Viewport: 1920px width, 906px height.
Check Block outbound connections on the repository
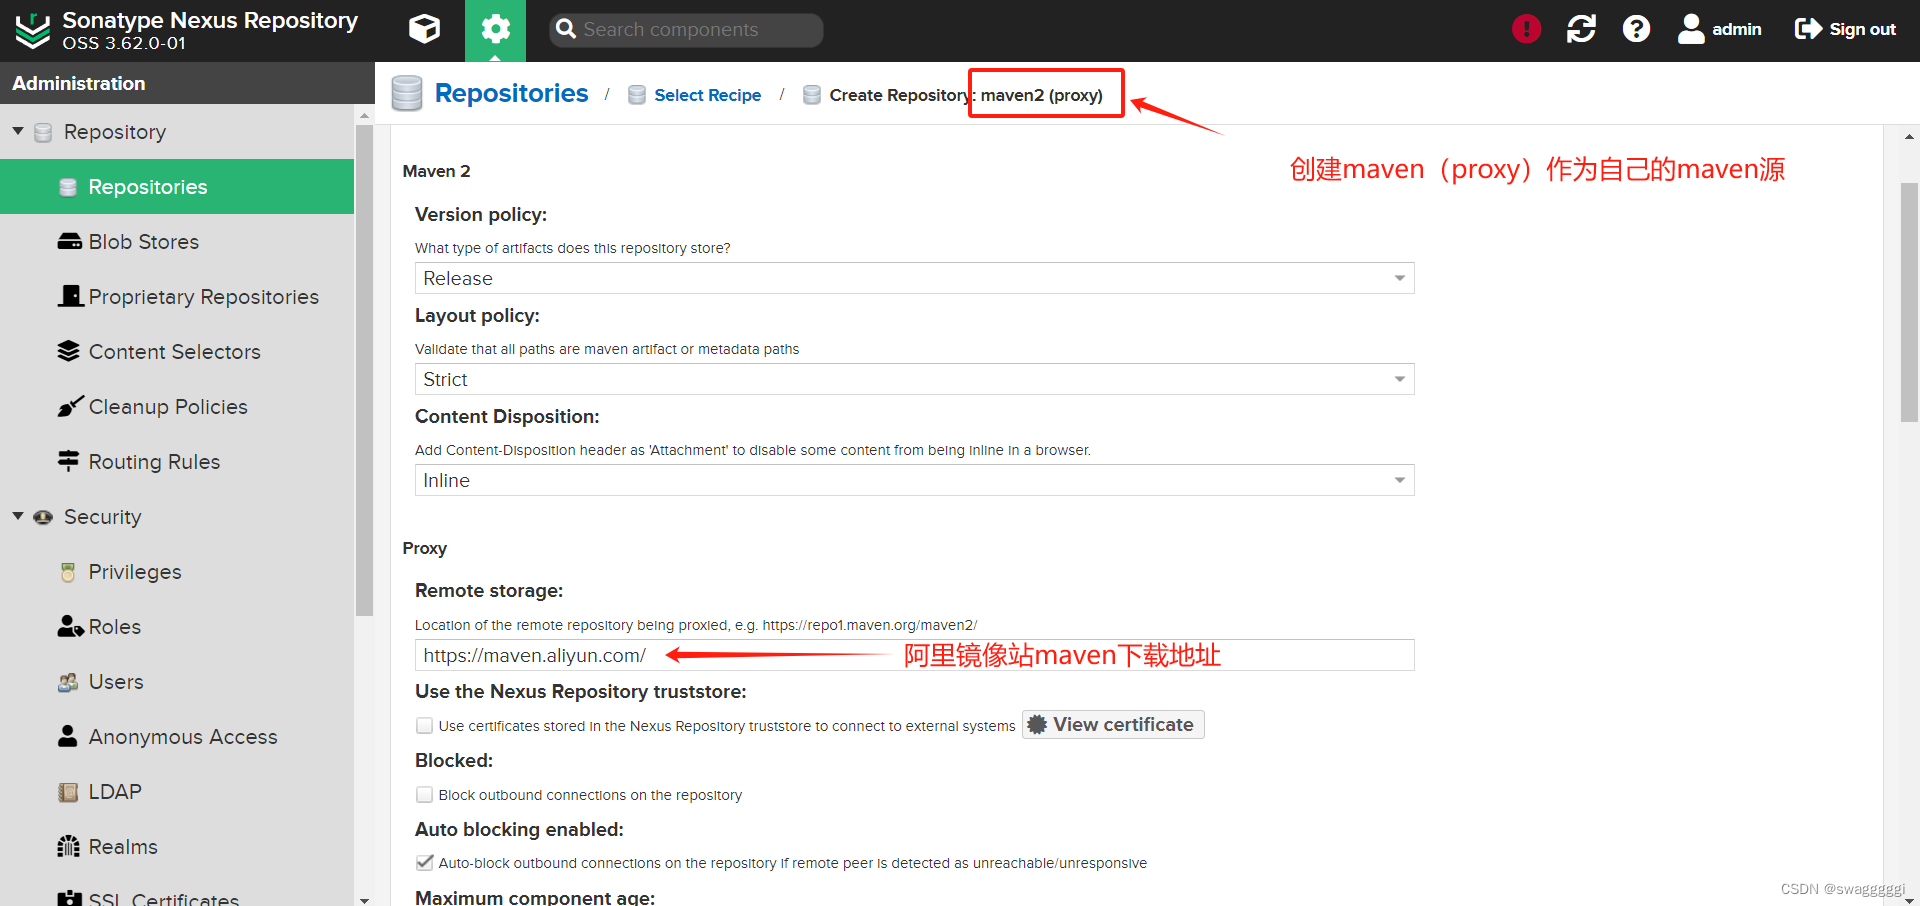tap(424, 794)
